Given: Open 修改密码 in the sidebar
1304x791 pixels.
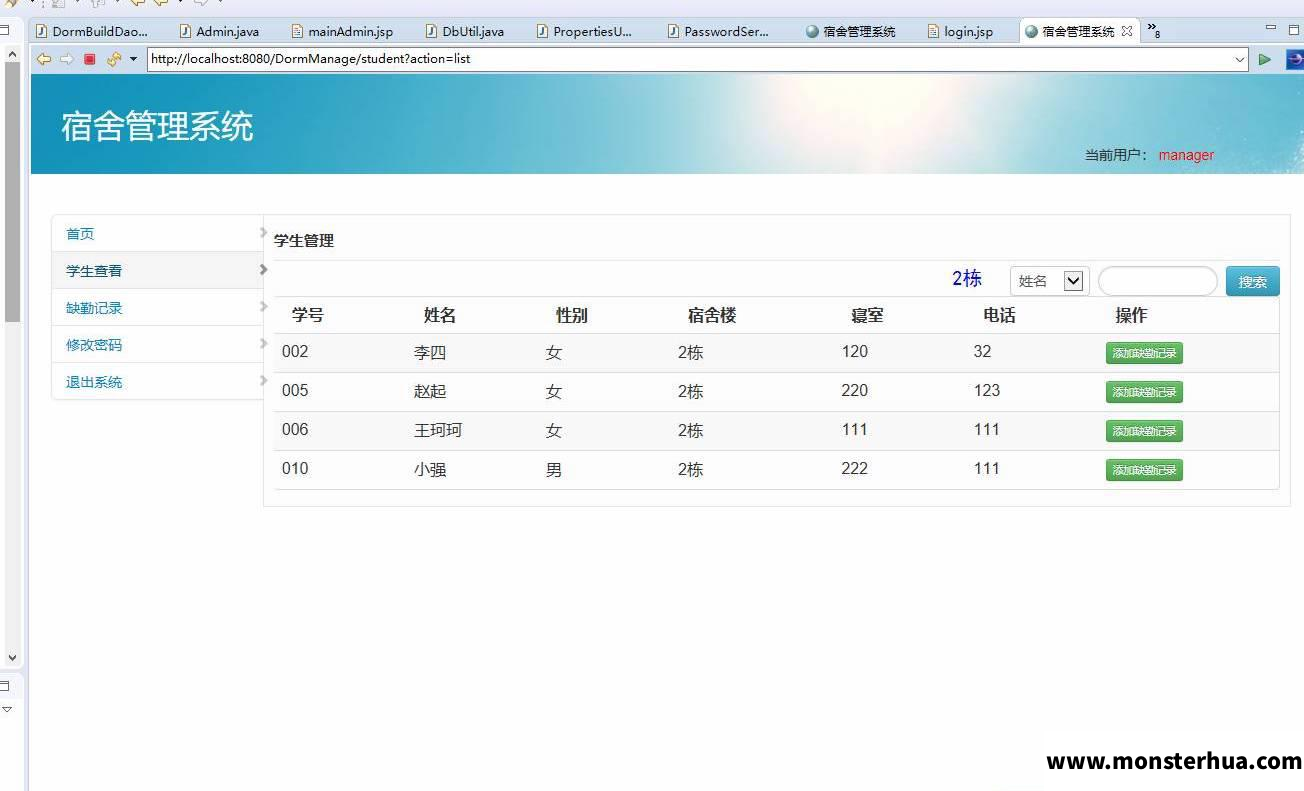Looking at the screenshot, I should (x=94, y=345).
